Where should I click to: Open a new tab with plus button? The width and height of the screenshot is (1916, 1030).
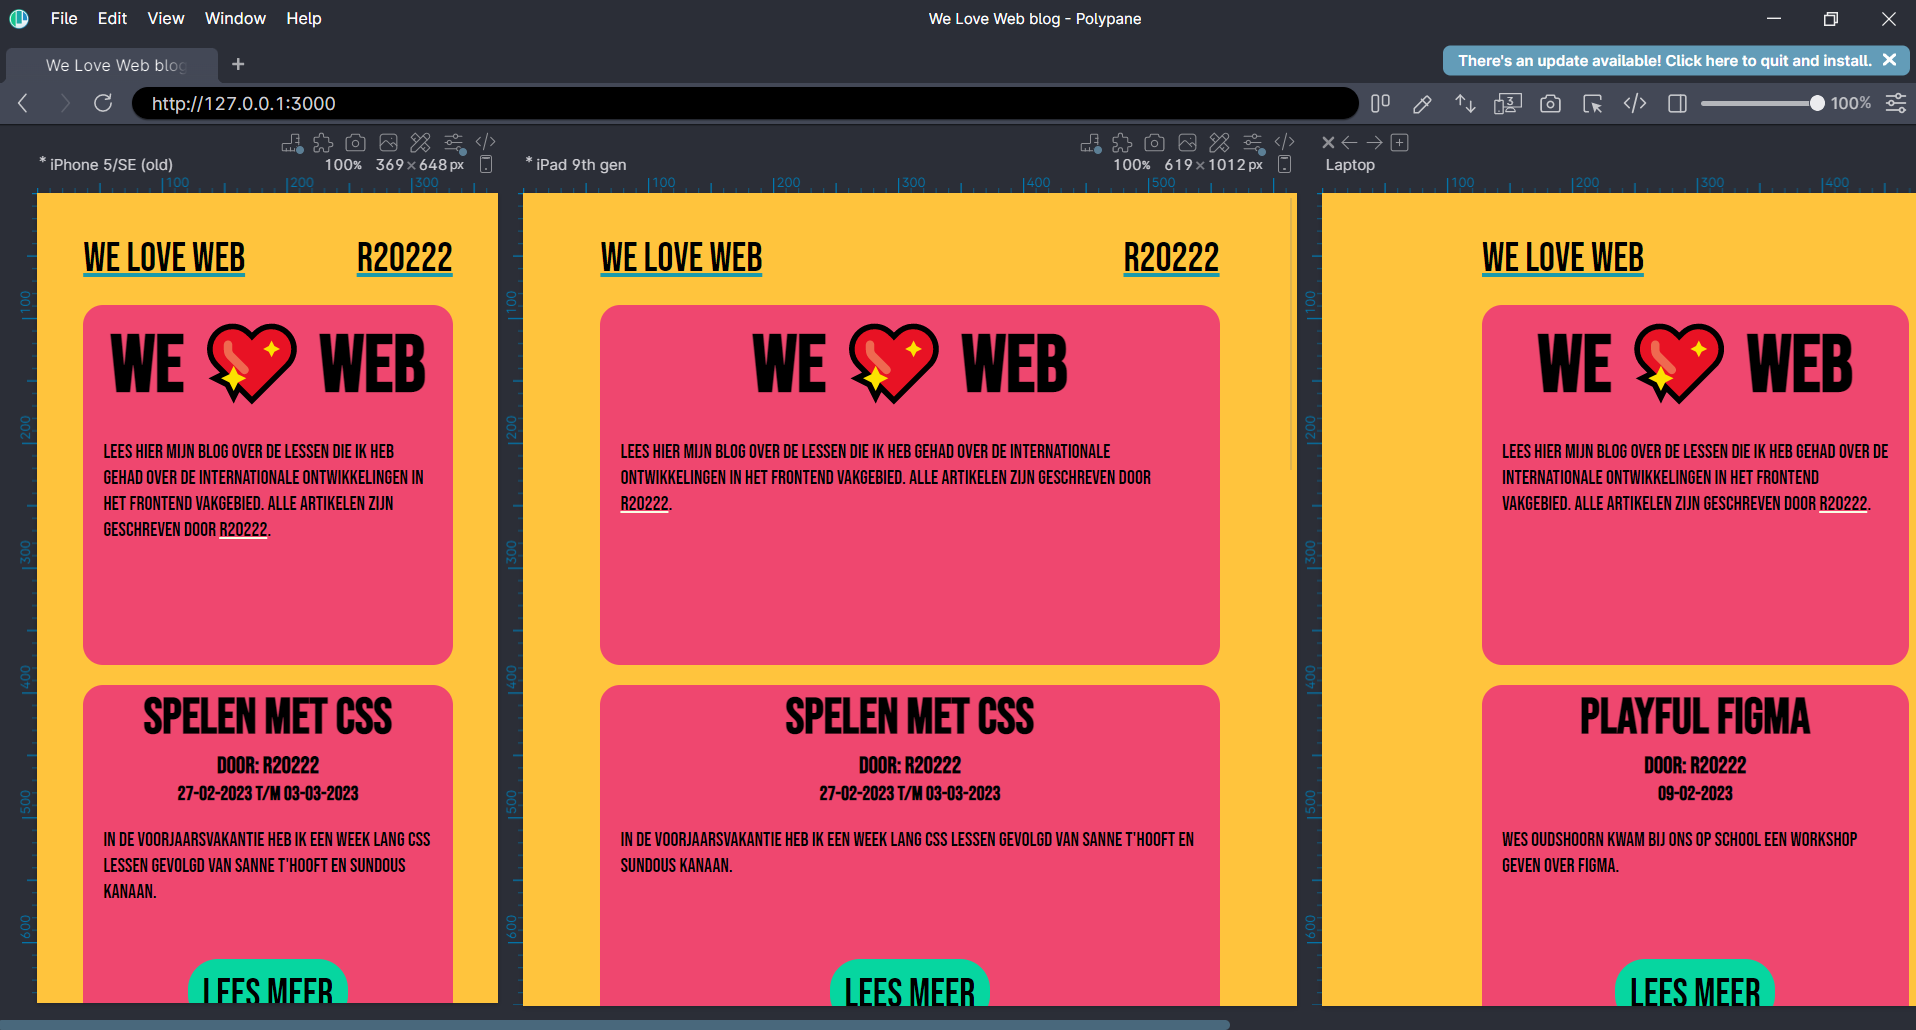[238, 64]
